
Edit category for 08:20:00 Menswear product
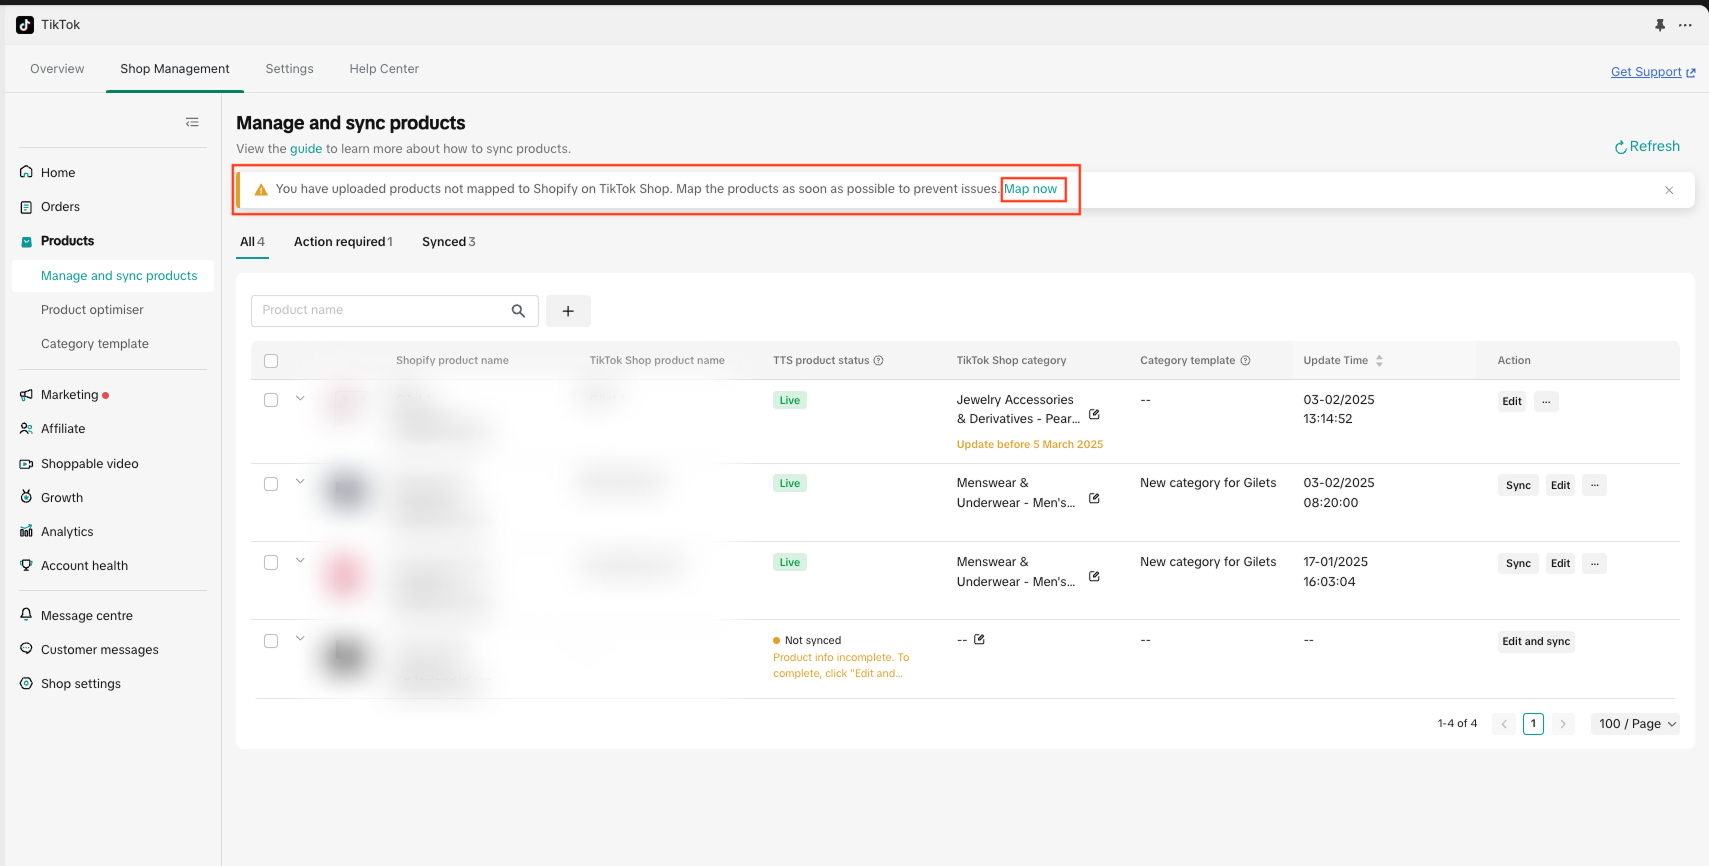[1094, 498]
